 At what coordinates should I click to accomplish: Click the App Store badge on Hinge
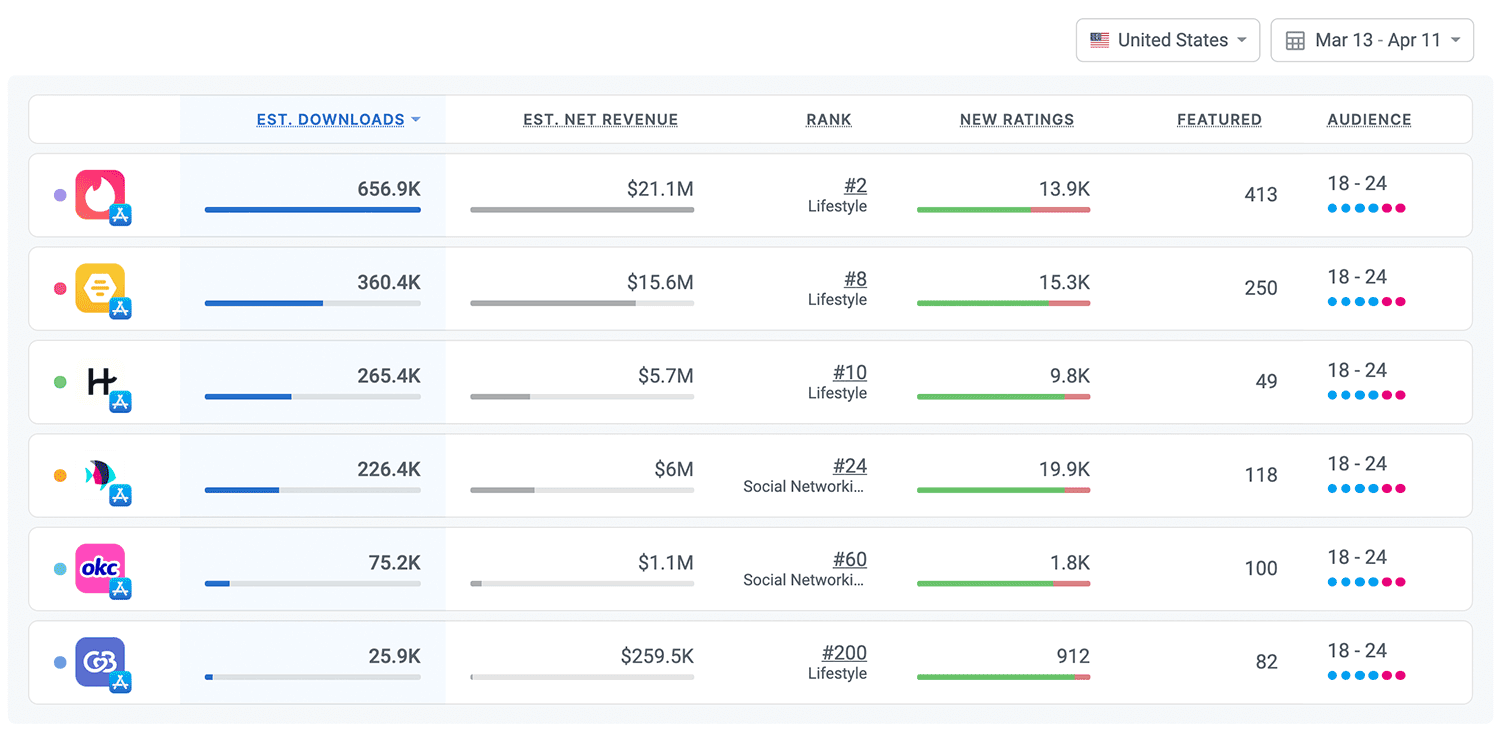[121, 401]
